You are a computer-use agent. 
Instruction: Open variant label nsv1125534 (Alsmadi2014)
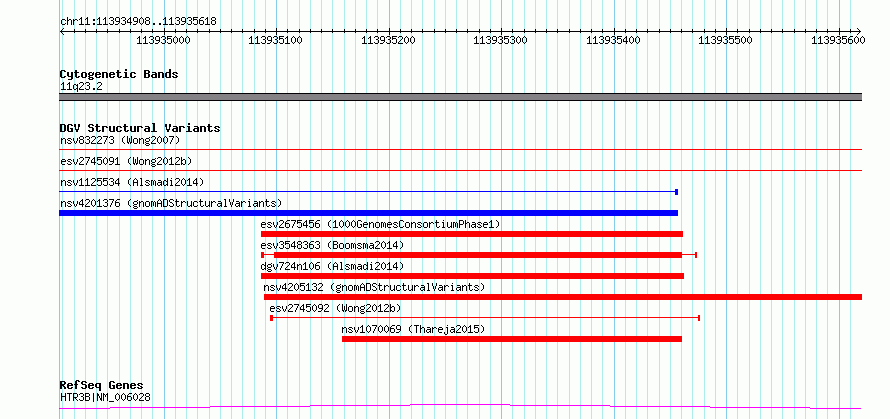coord(132,182)
